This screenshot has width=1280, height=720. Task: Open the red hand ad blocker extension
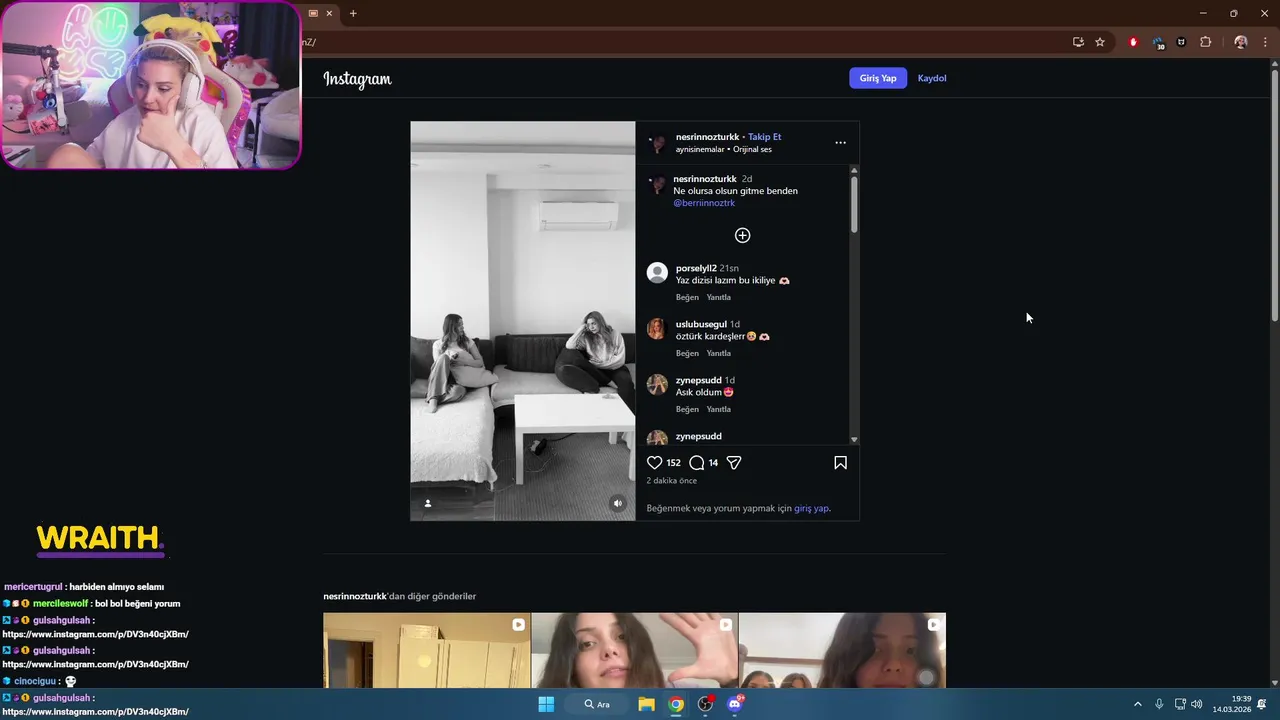(1133, 42)
